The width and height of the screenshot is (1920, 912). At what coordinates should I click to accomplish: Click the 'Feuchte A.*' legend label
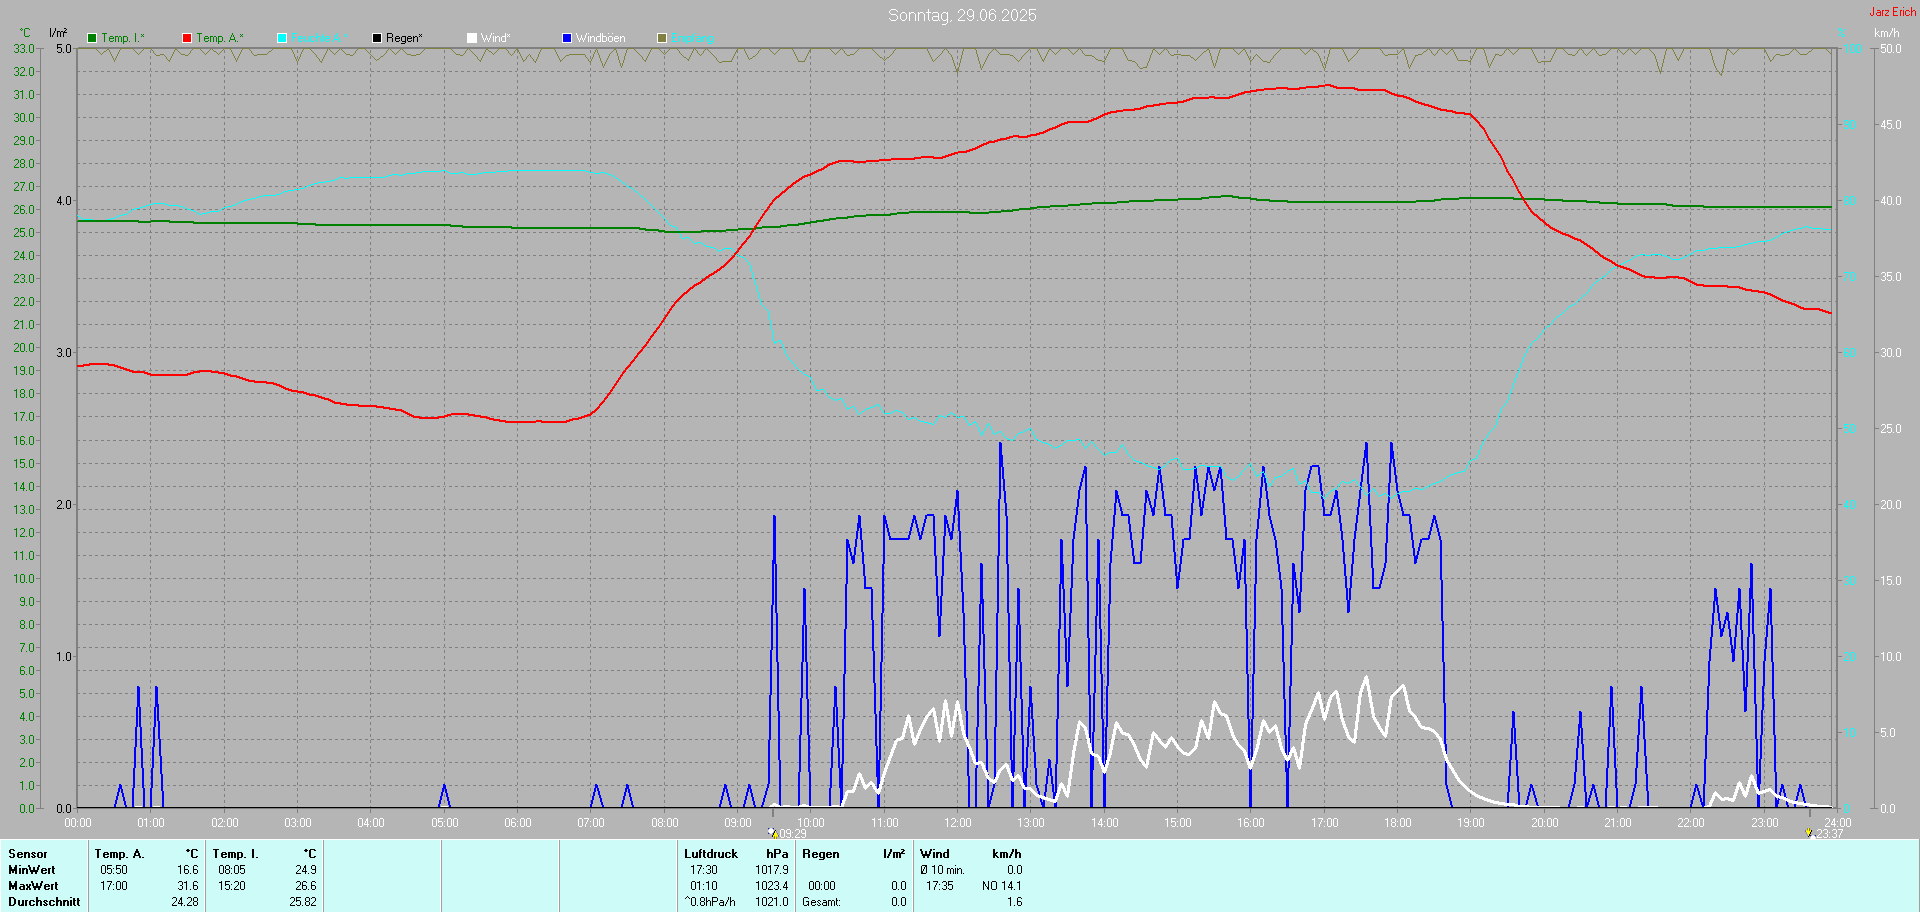coord(320,38)
